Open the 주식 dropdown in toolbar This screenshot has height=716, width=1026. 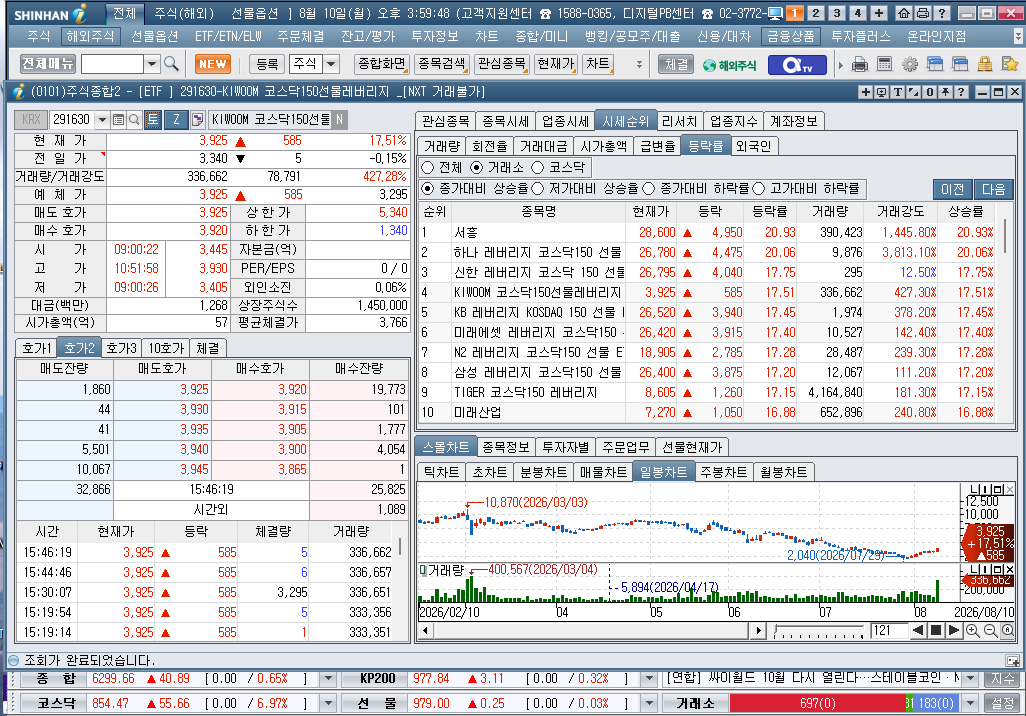point(331,63)
